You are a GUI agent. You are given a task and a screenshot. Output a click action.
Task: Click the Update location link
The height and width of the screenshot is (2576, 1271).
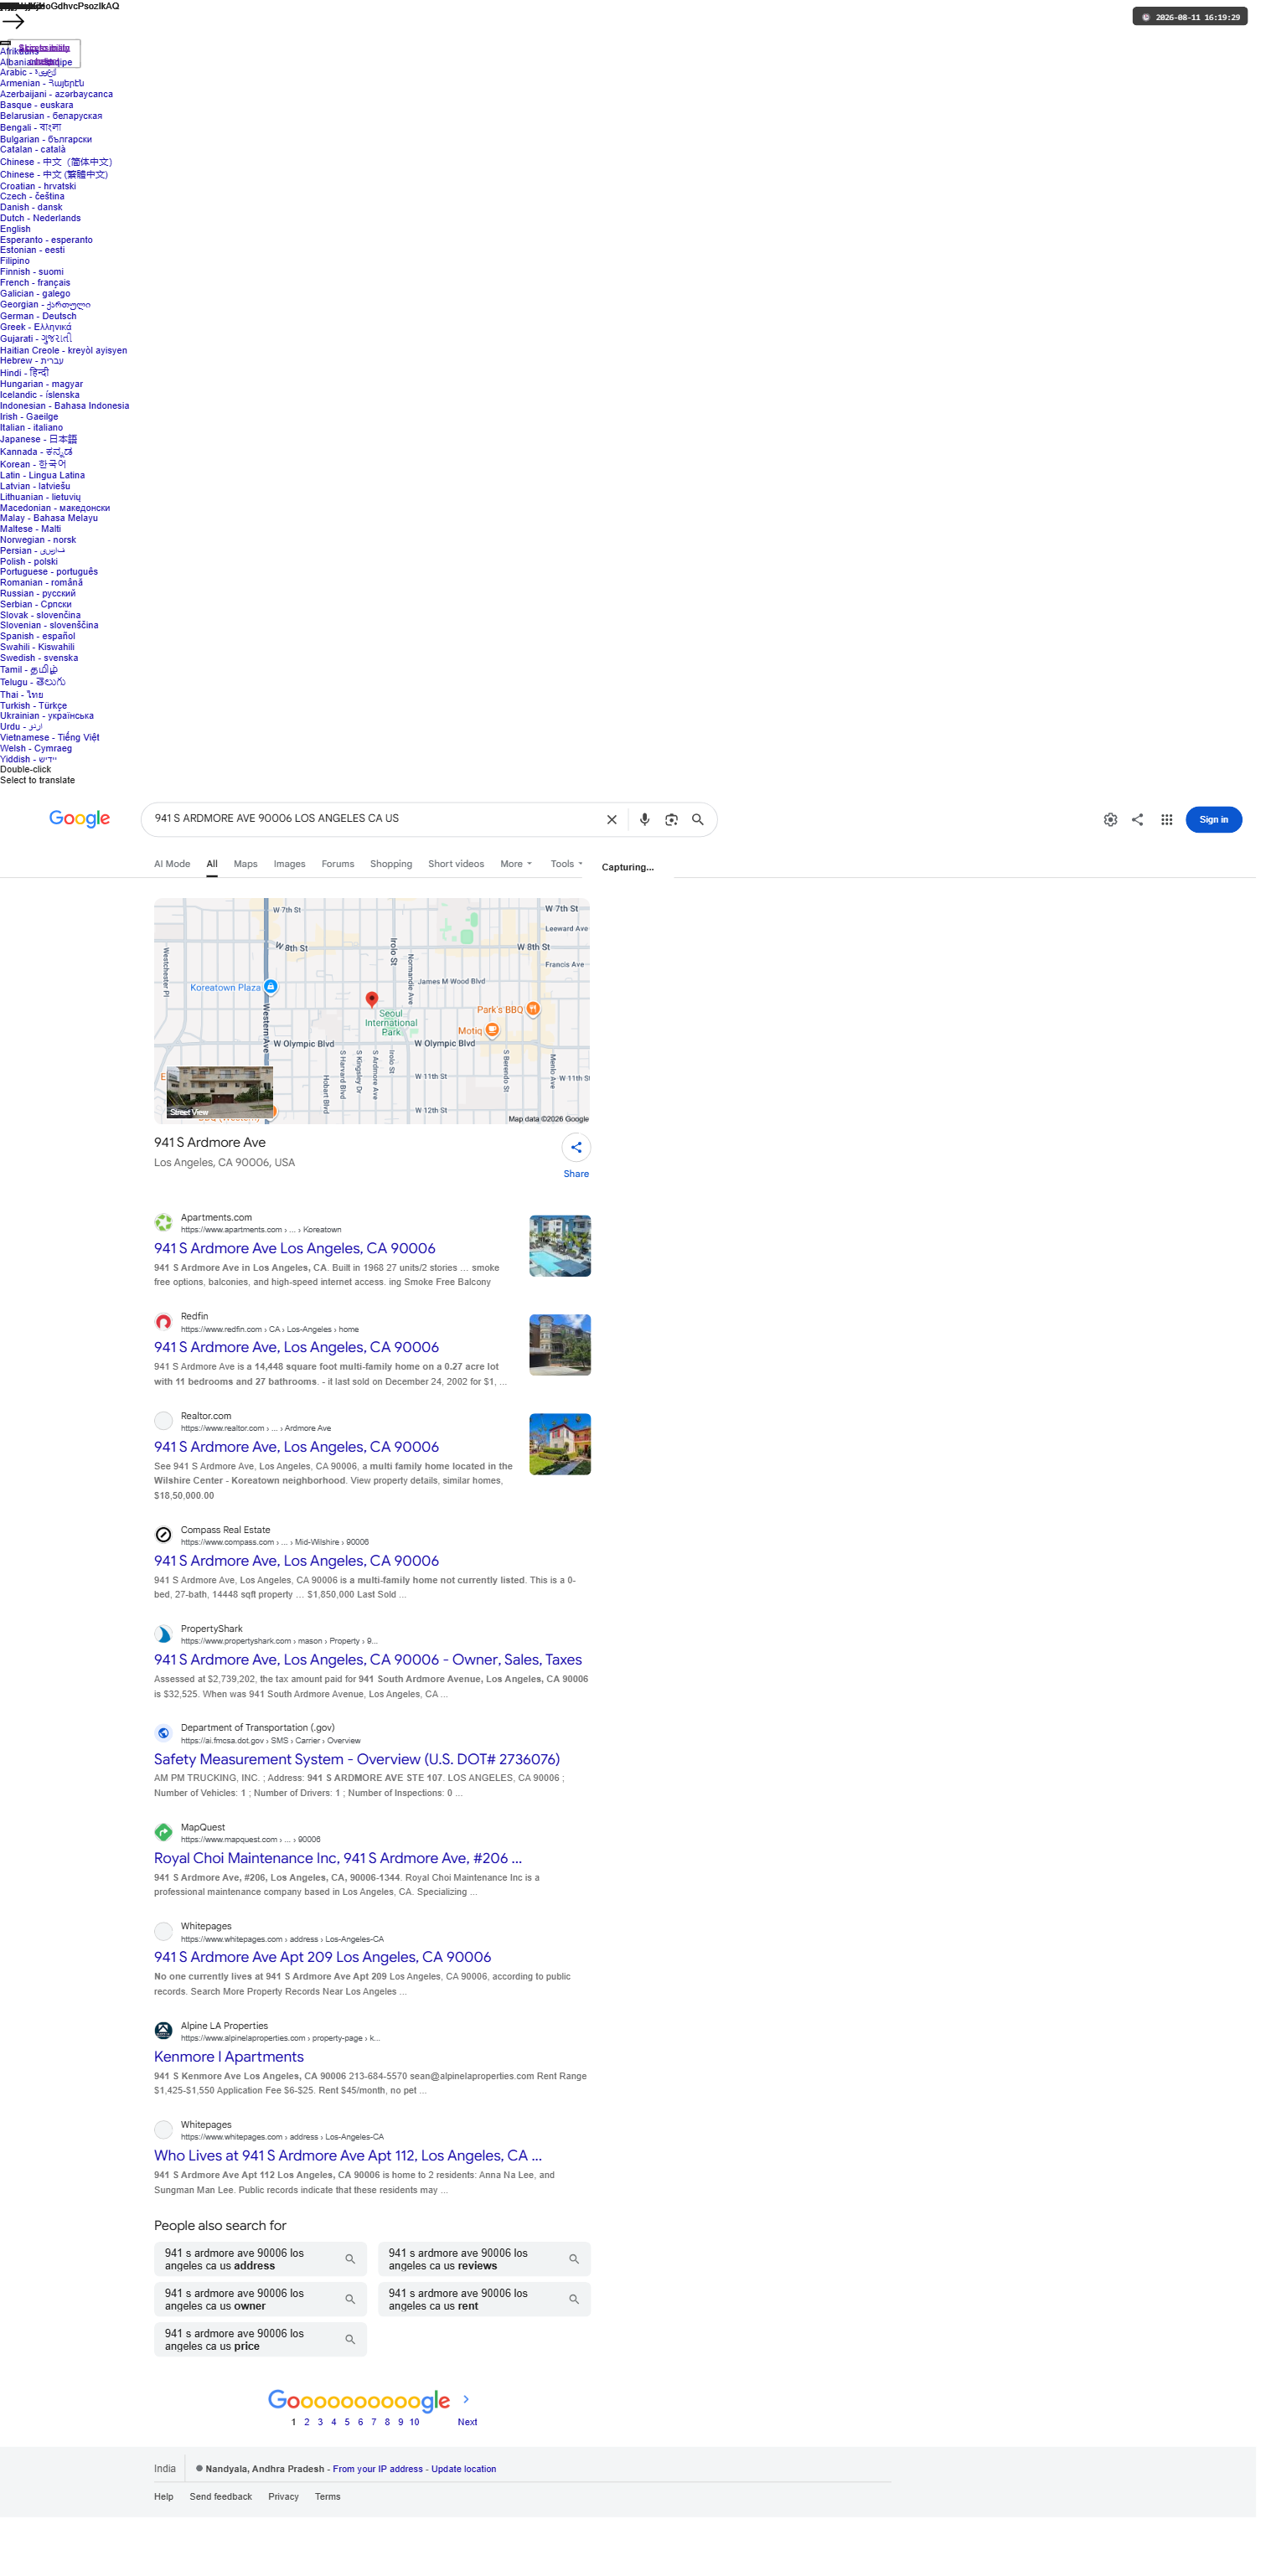463,2468
